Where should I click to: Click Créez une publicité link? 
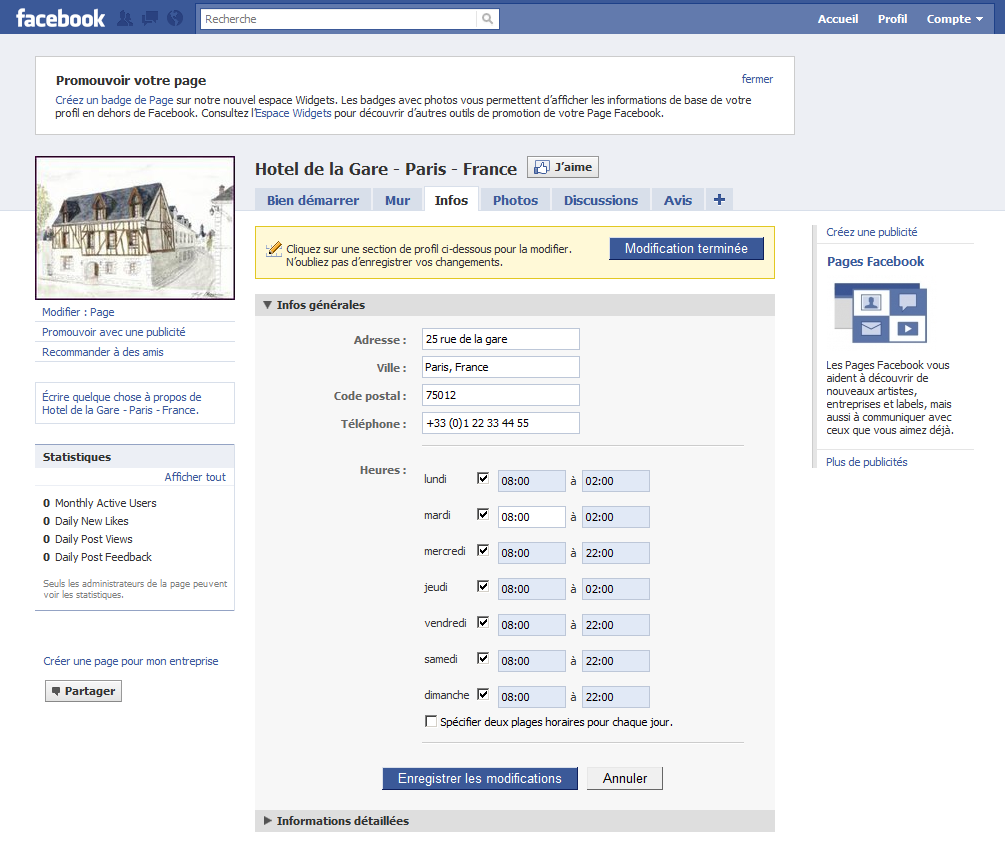[871, 232]
